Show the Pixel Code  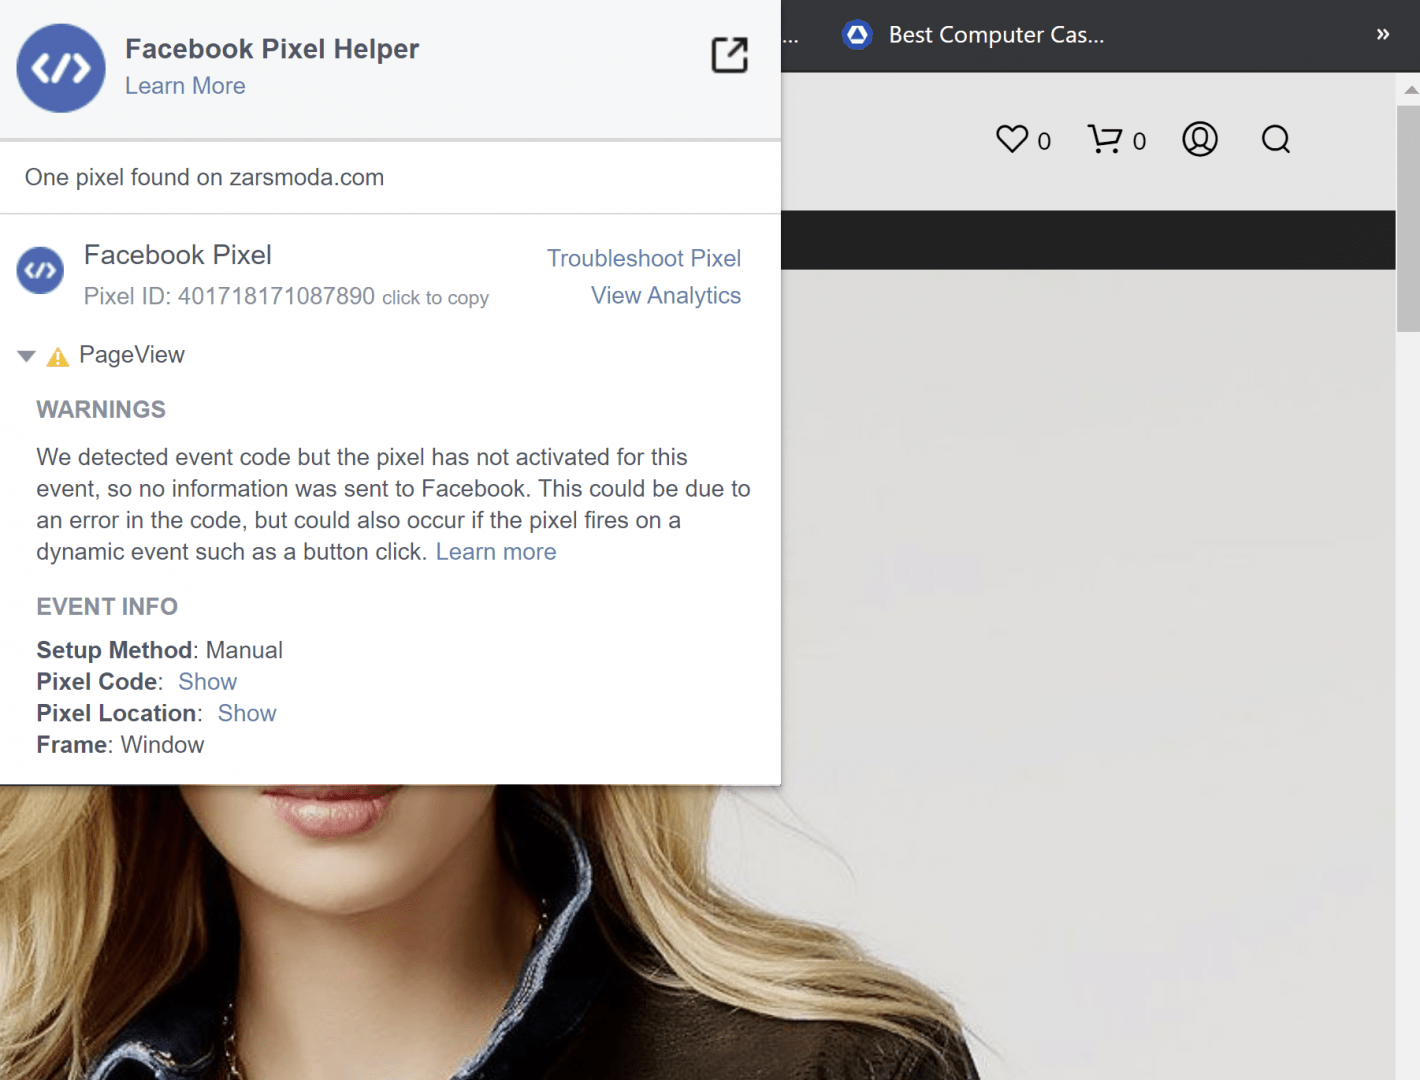(208, 682)
